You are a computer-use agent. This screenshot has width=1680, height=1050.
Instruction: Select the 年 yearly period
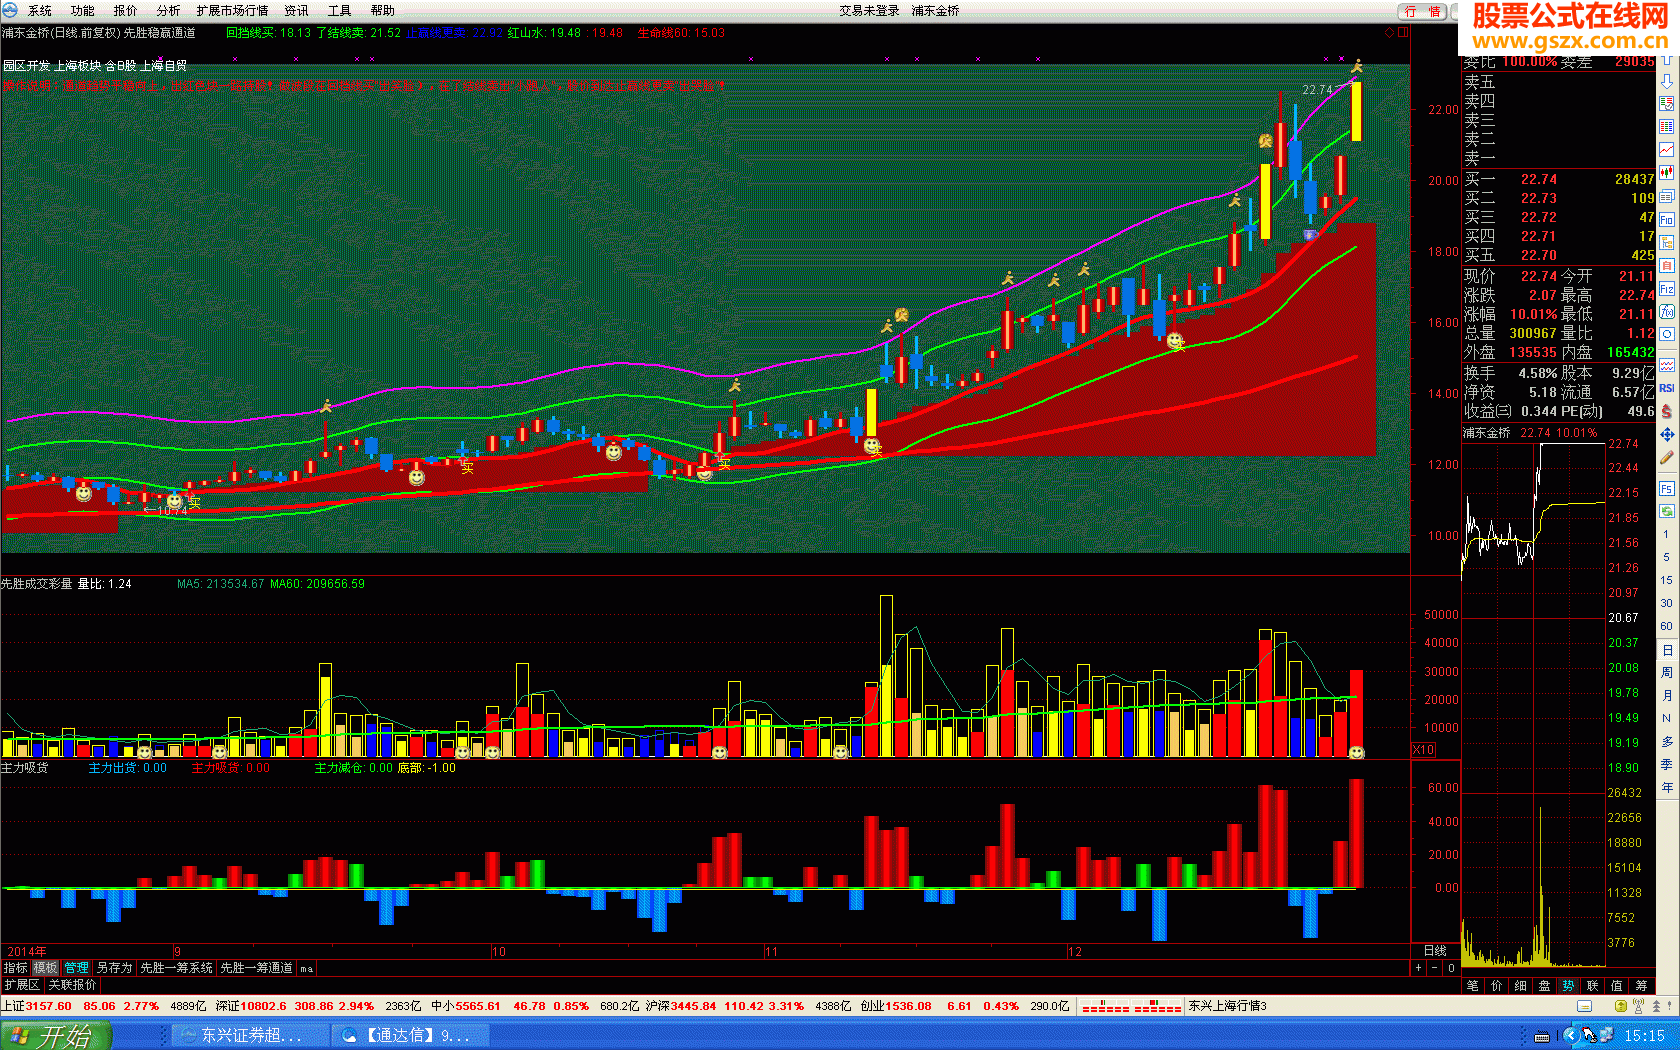(x=1667, y=787)
